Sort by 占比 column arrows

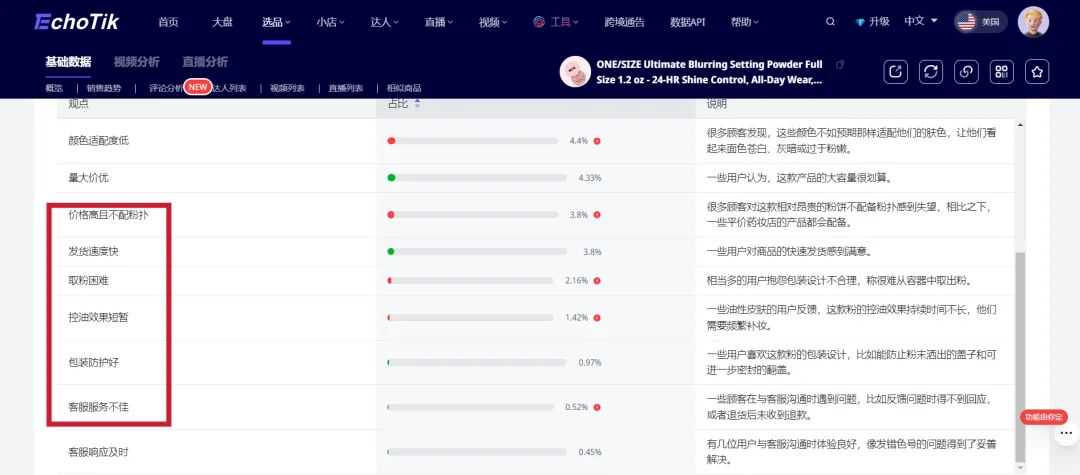point(417,103)
